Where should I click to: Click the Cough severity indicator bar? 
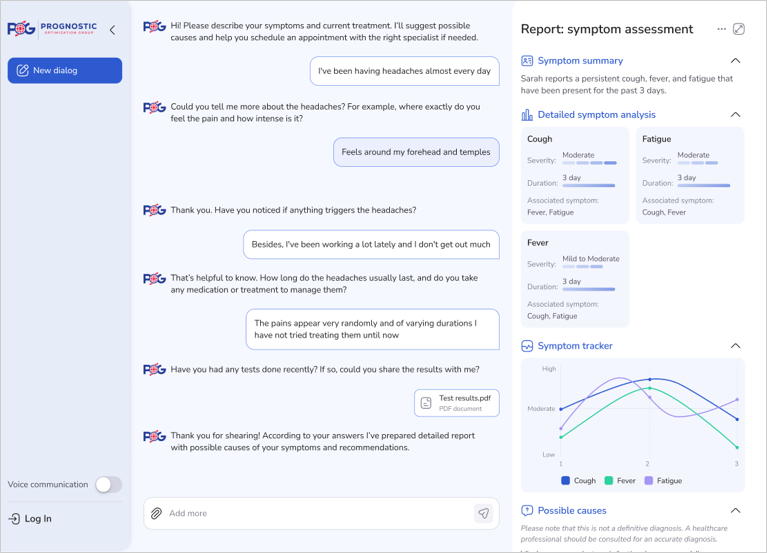589,163
